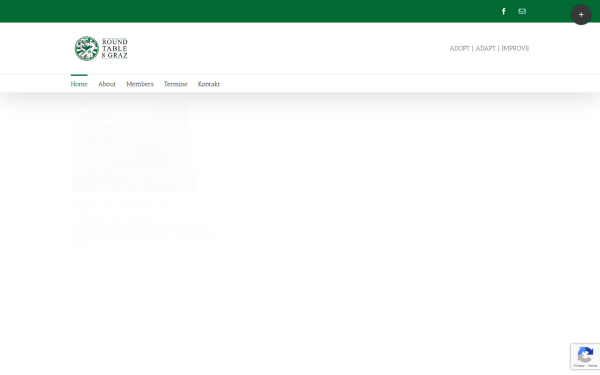This screenshot has width=600, height=375.
Task: Click the Round Table 8 Graz logo
Action: click(101, 49)
